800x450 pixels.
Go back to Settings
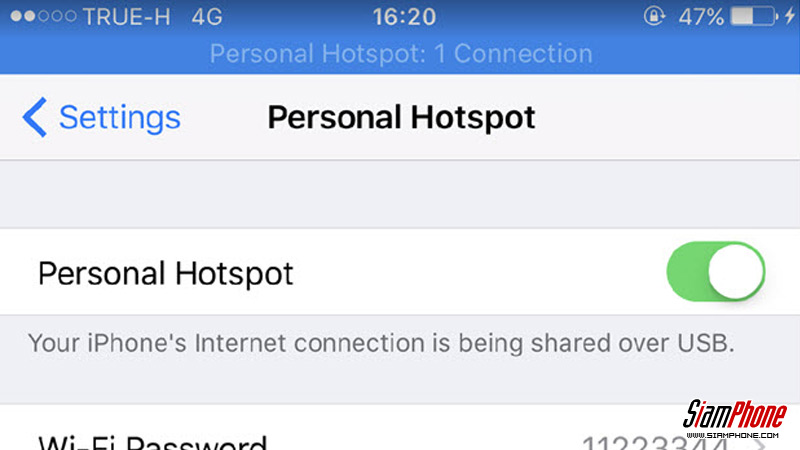[x=102, y=117]
